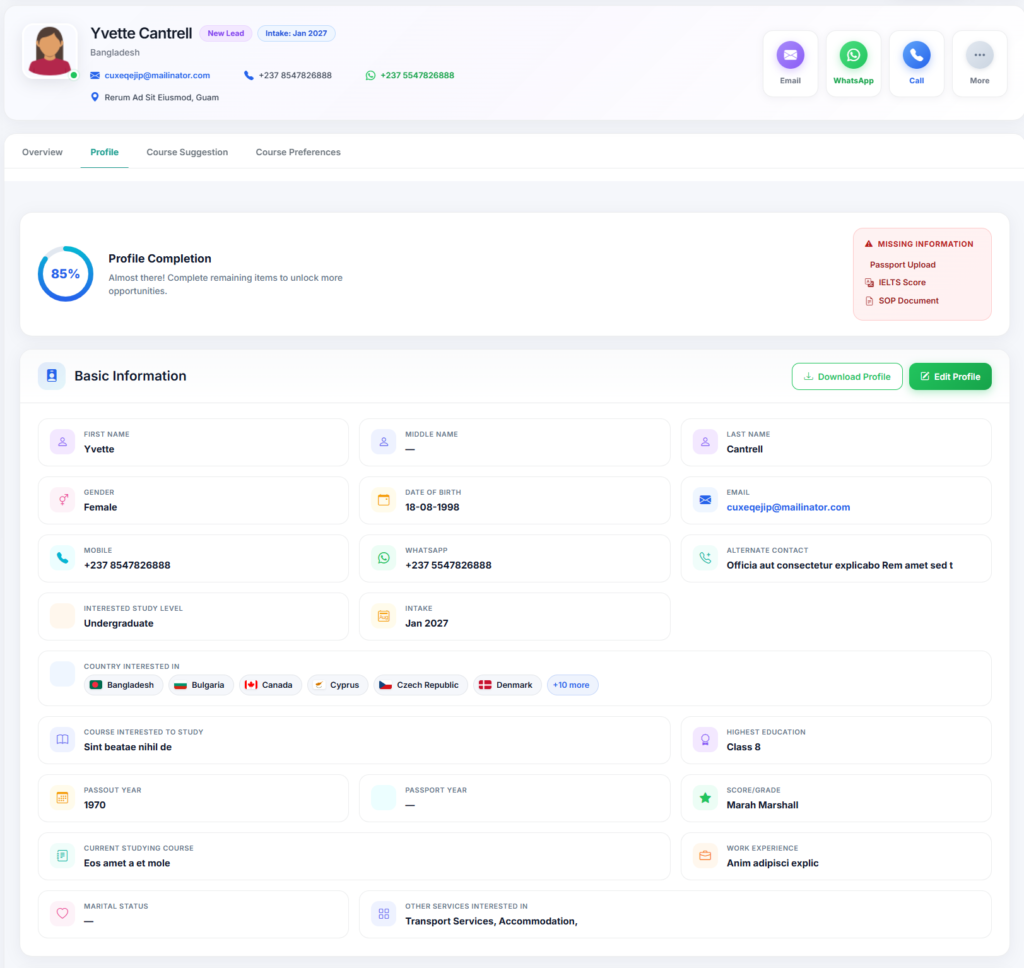The width and height of the screenshot is (1024, 968).
Task: Click the Edit Profile button
Action: pos(950,376)
